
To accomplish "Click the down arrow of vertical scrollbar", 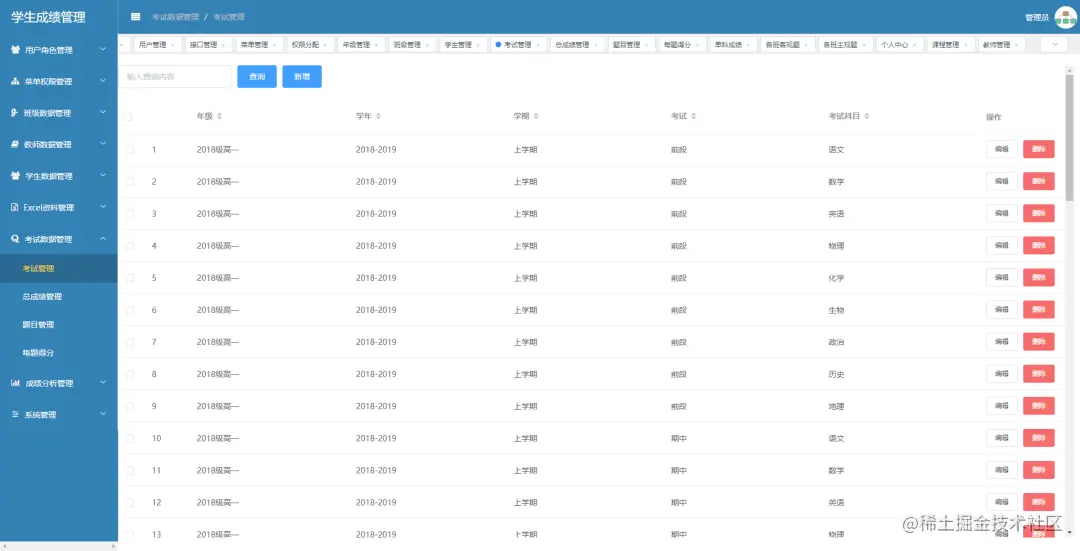I will tap(1070, 532).
